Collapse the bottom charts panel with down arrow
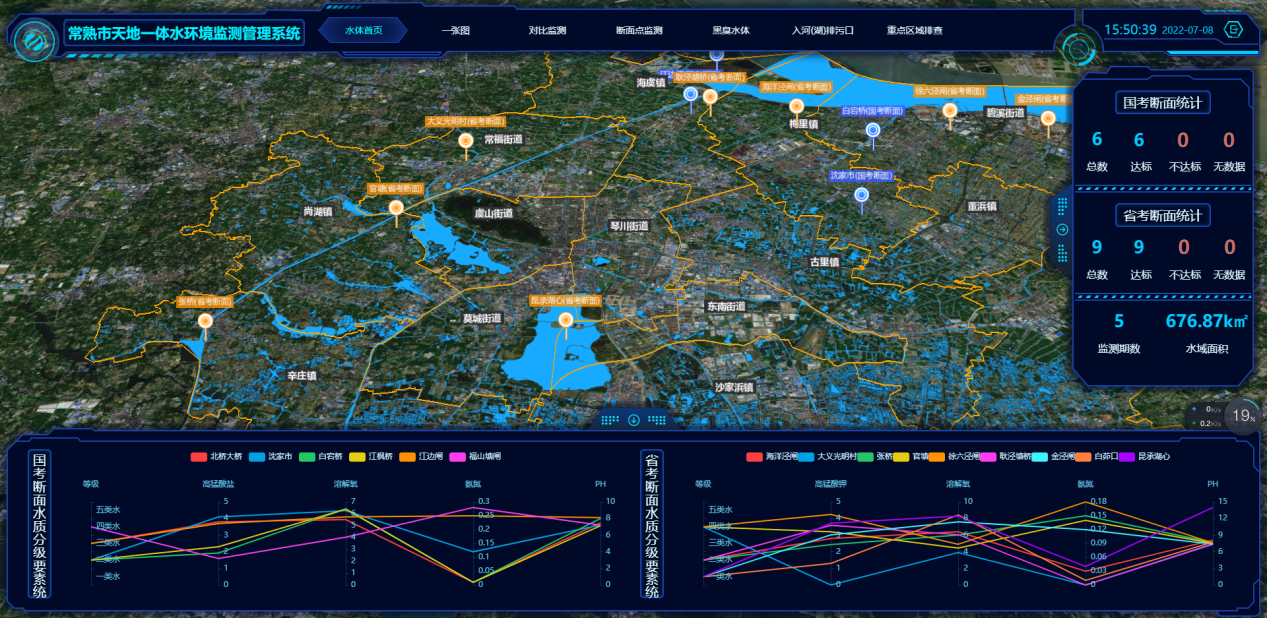This screenshot has width=1271, height=620. click(x=633, y=420)
